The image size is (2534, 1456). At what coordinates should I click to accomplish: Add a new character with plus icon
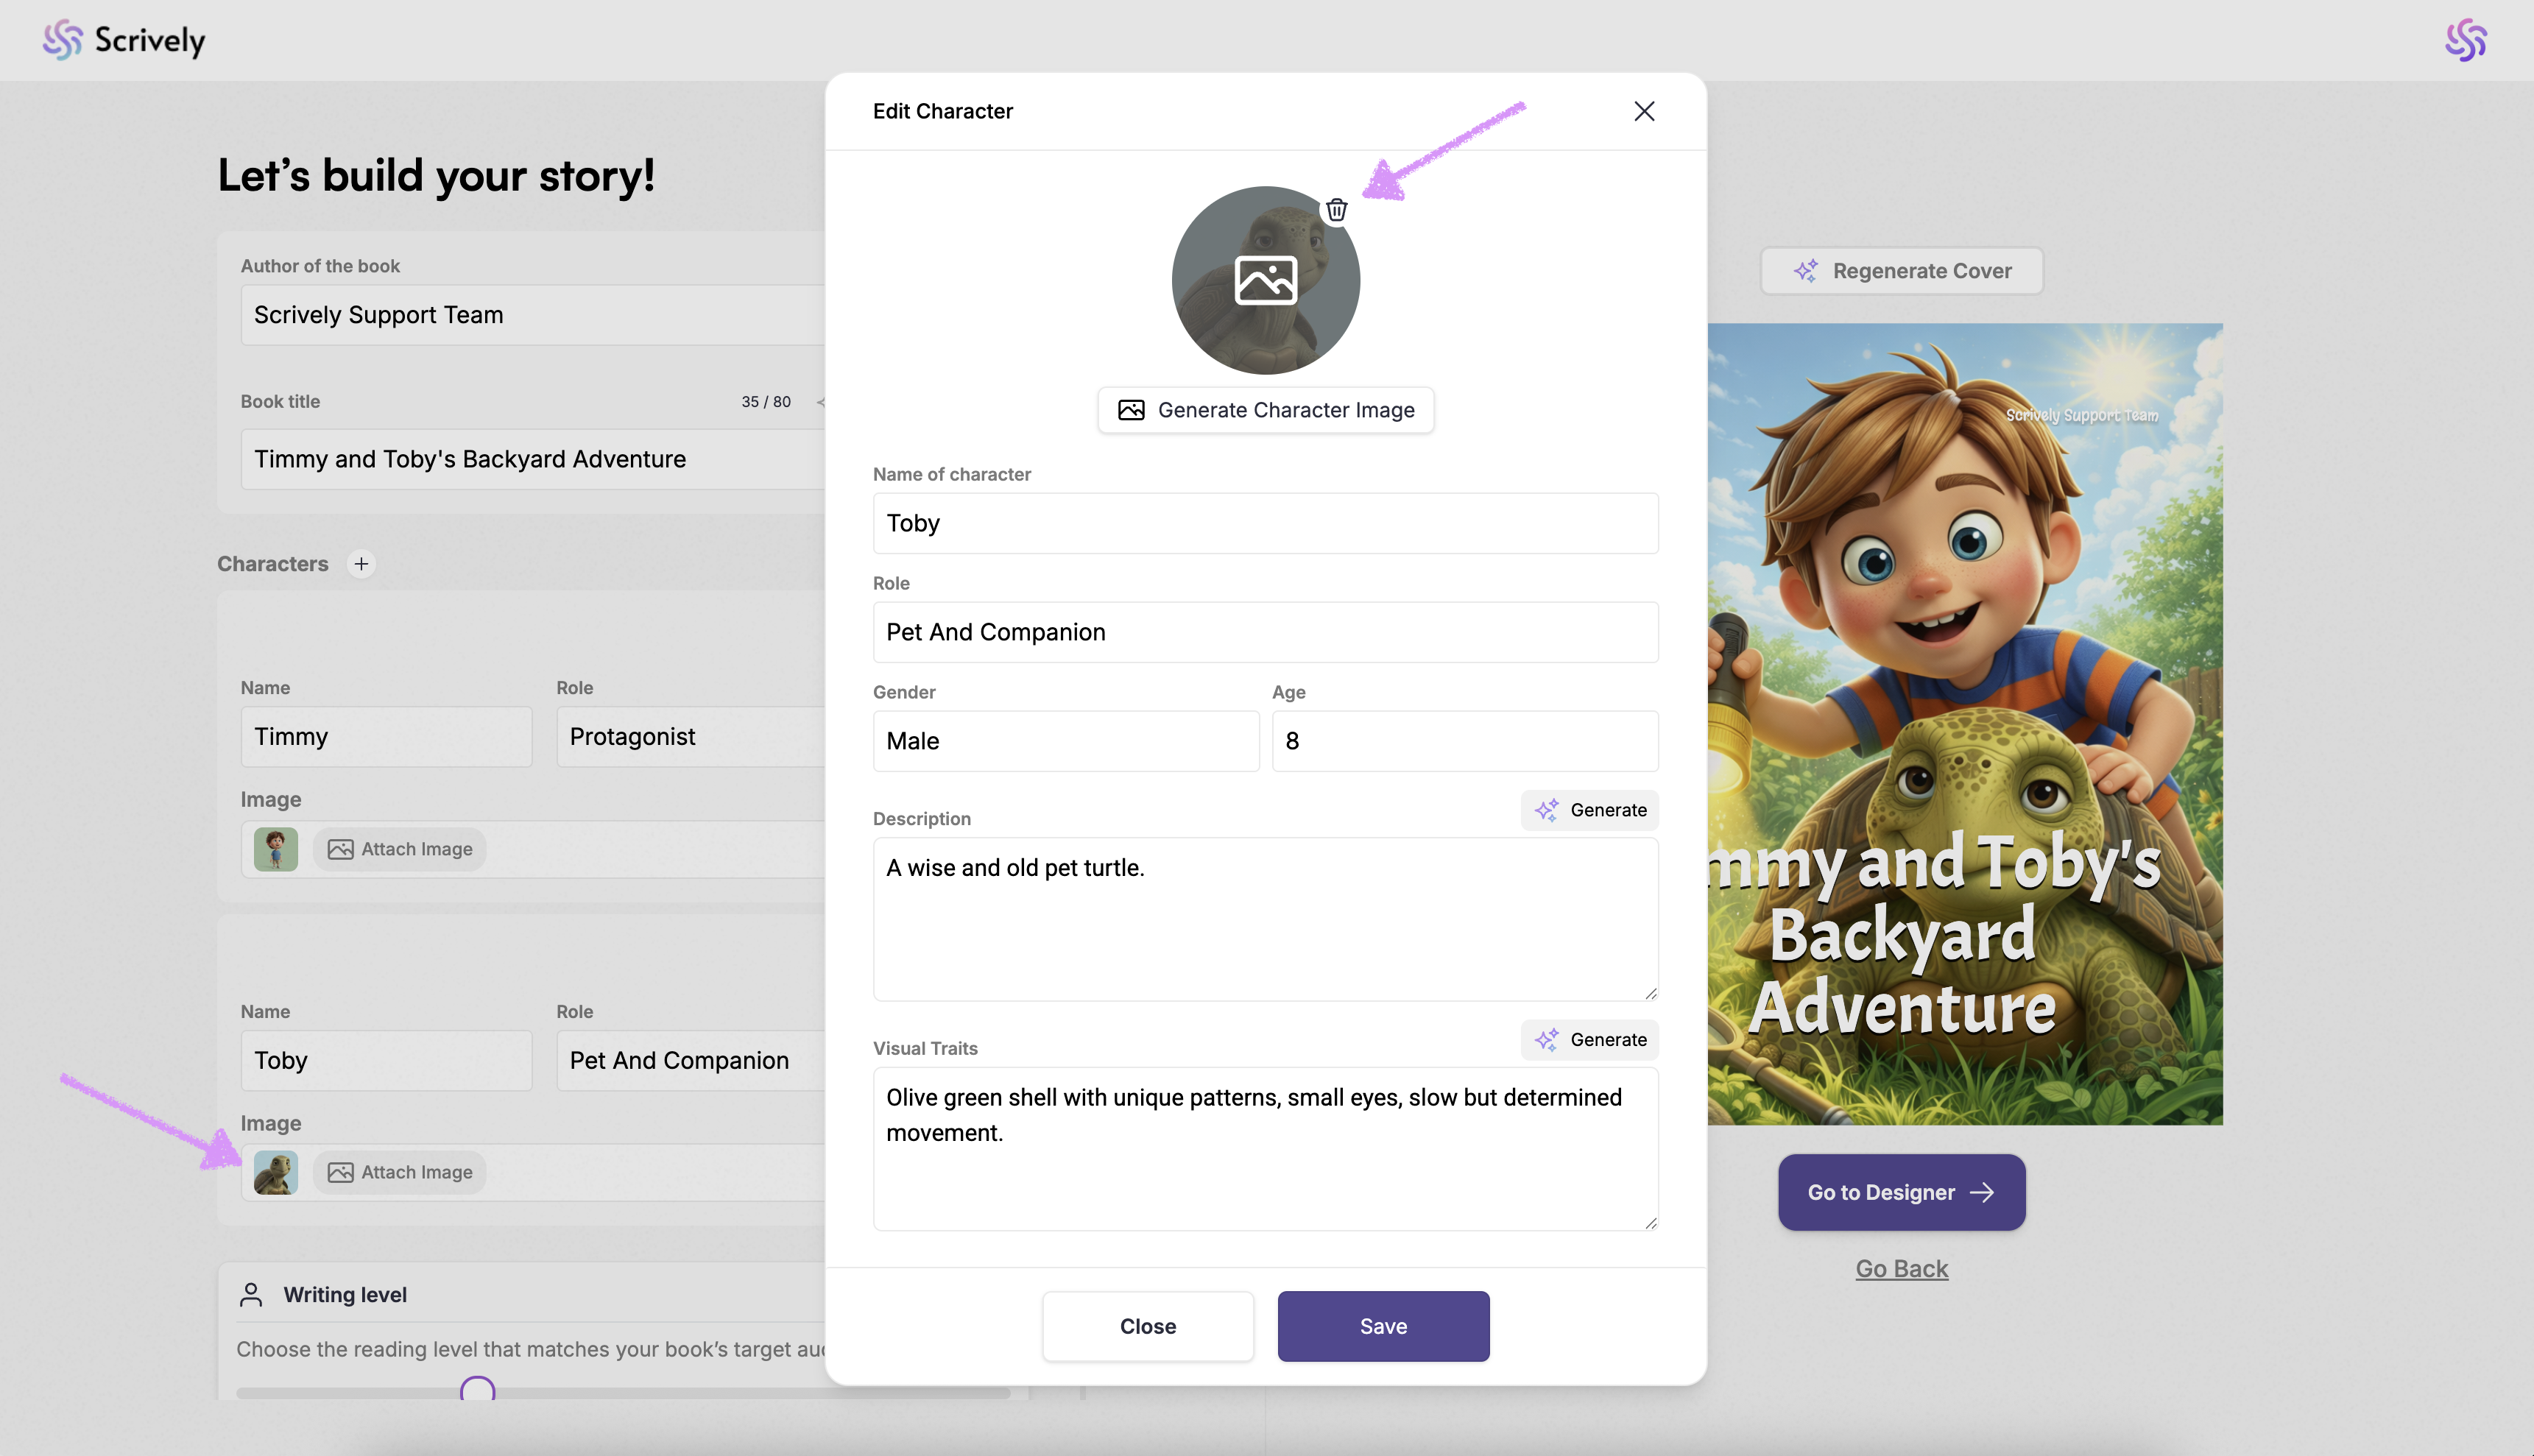[361, 564]
